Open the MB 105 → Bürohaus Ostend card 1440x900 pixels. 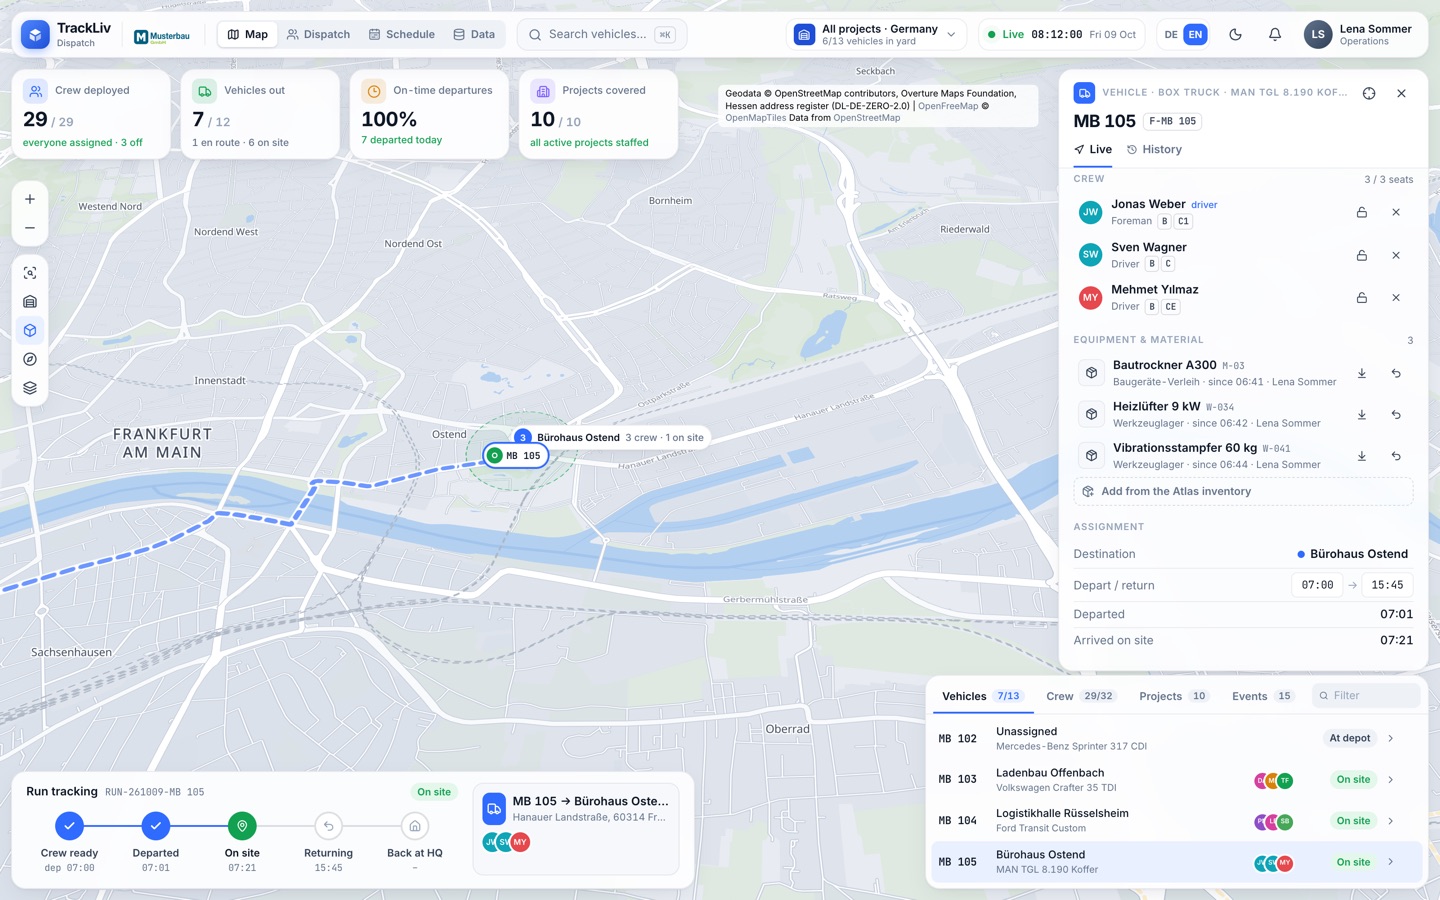(x=576, y=828)
